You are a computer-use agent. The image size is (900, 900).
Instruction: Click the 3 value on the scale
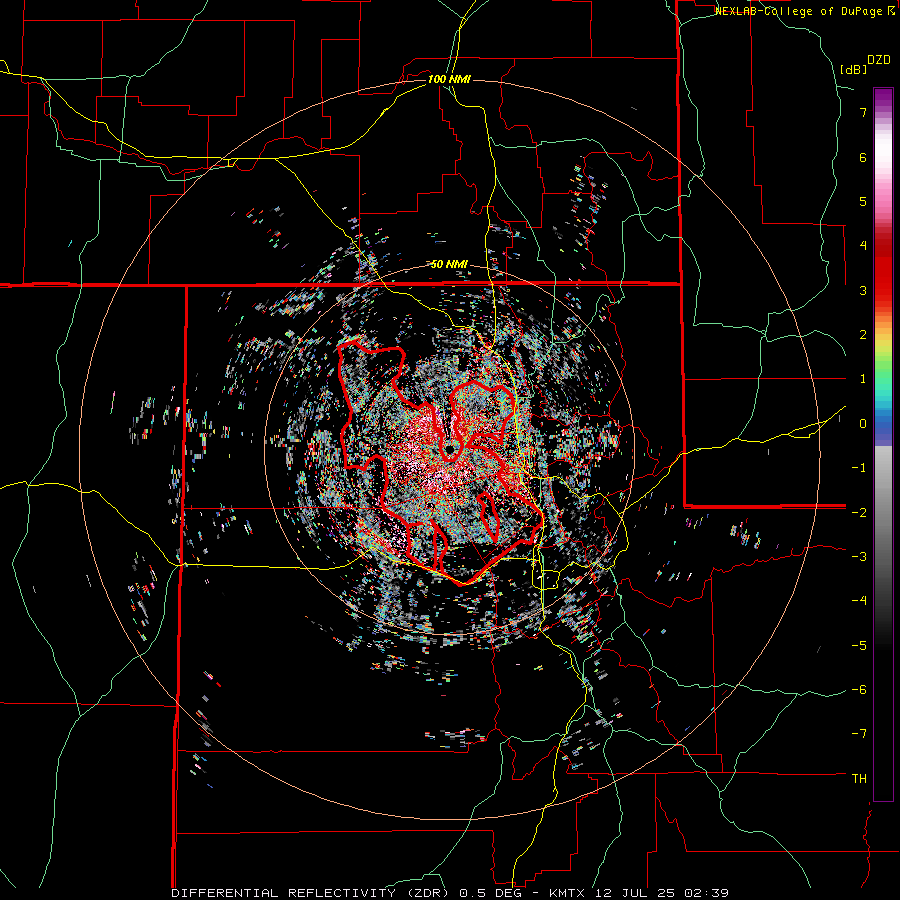863,290
